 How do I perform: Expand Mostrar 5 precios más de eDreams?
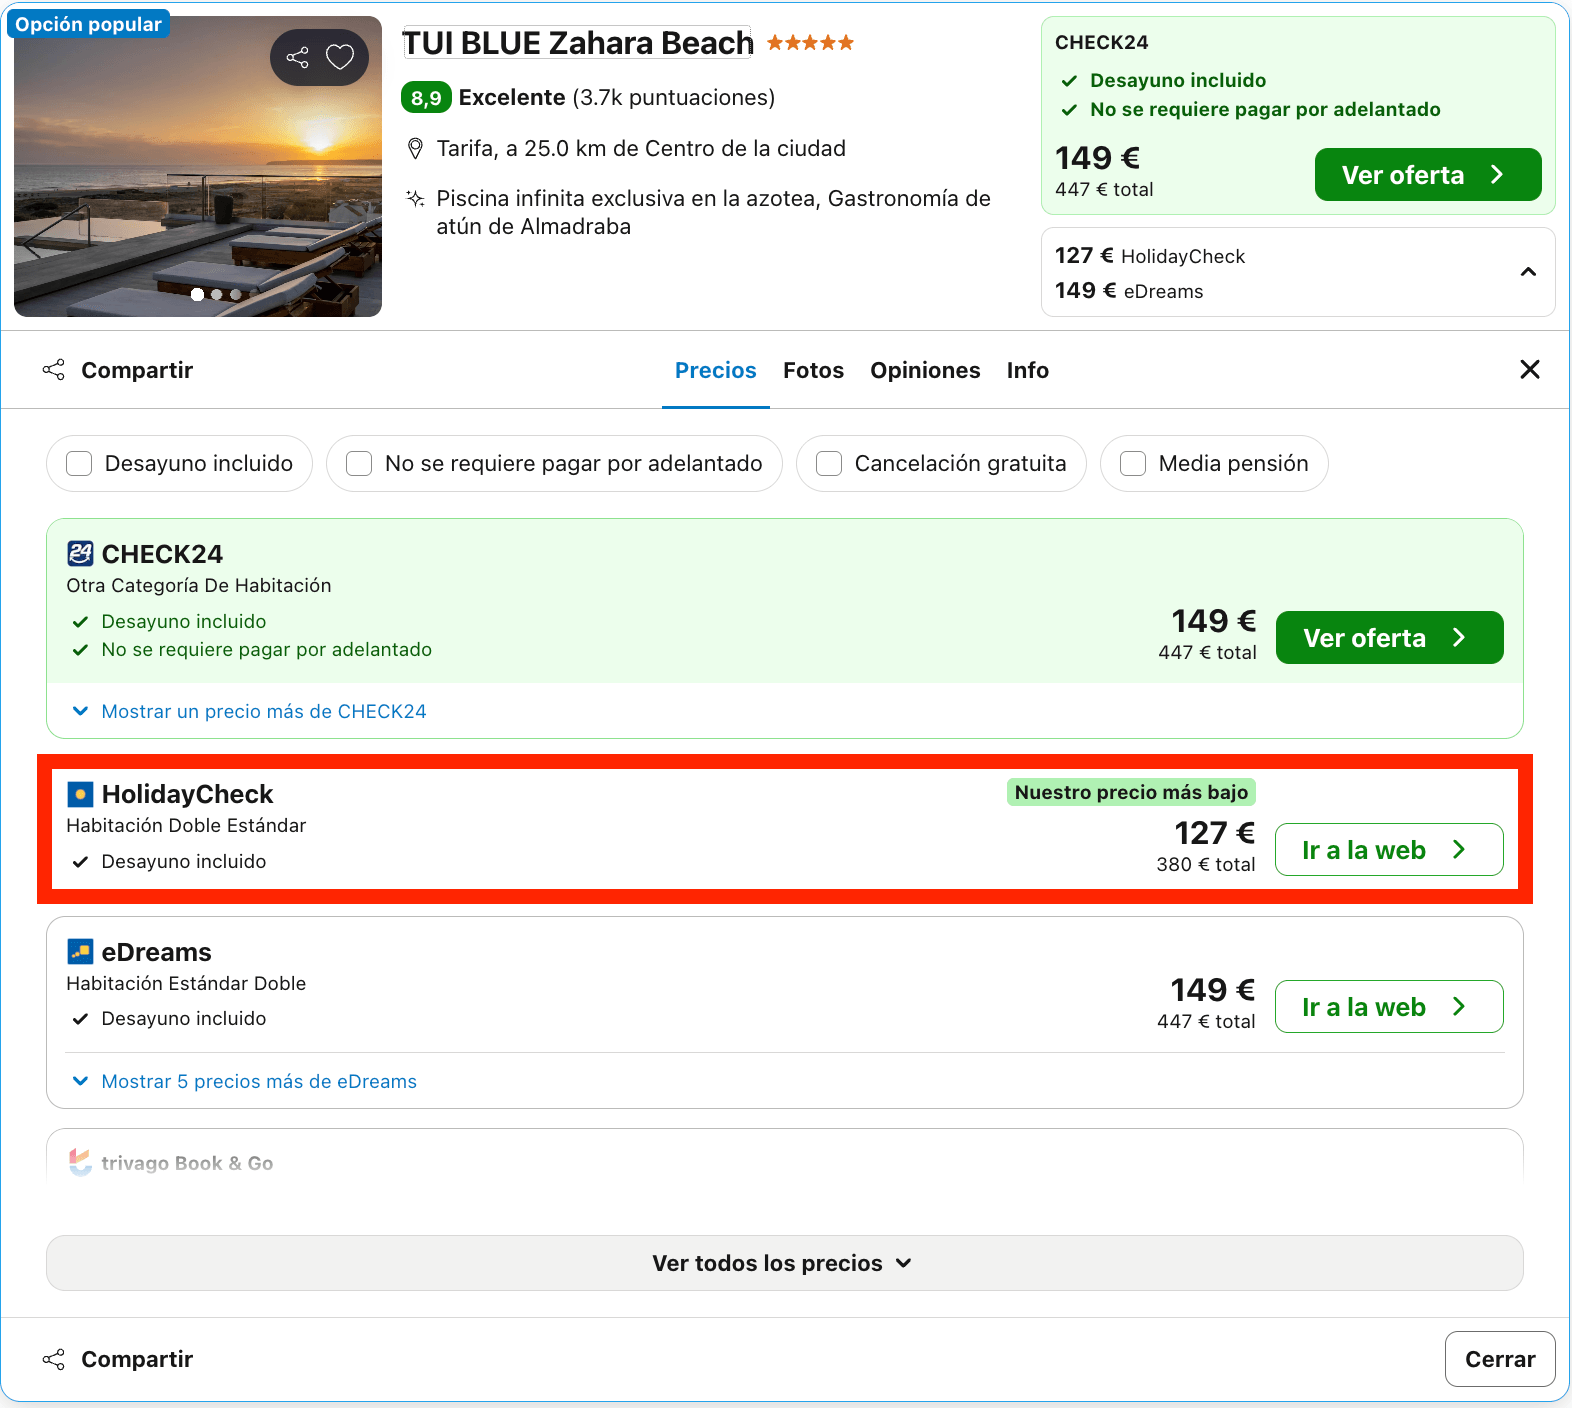coord(245,1081)
